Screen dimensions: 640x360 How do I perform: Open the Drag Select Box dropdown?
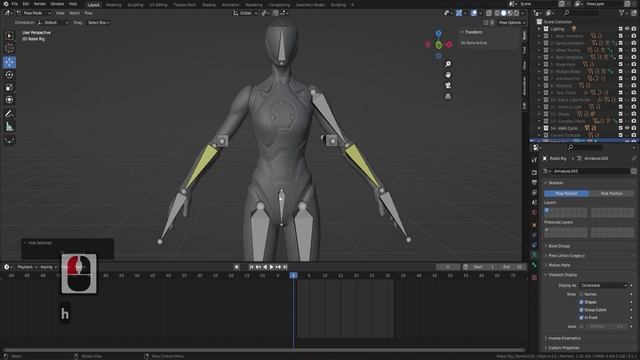pyautogui.click(x=98, y=22)
